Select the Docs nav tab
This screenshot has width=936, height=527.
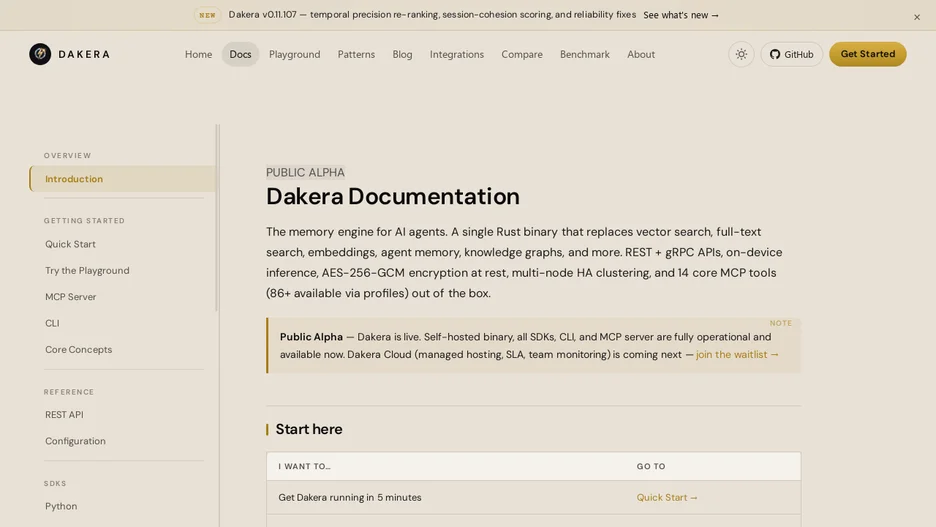240,54
